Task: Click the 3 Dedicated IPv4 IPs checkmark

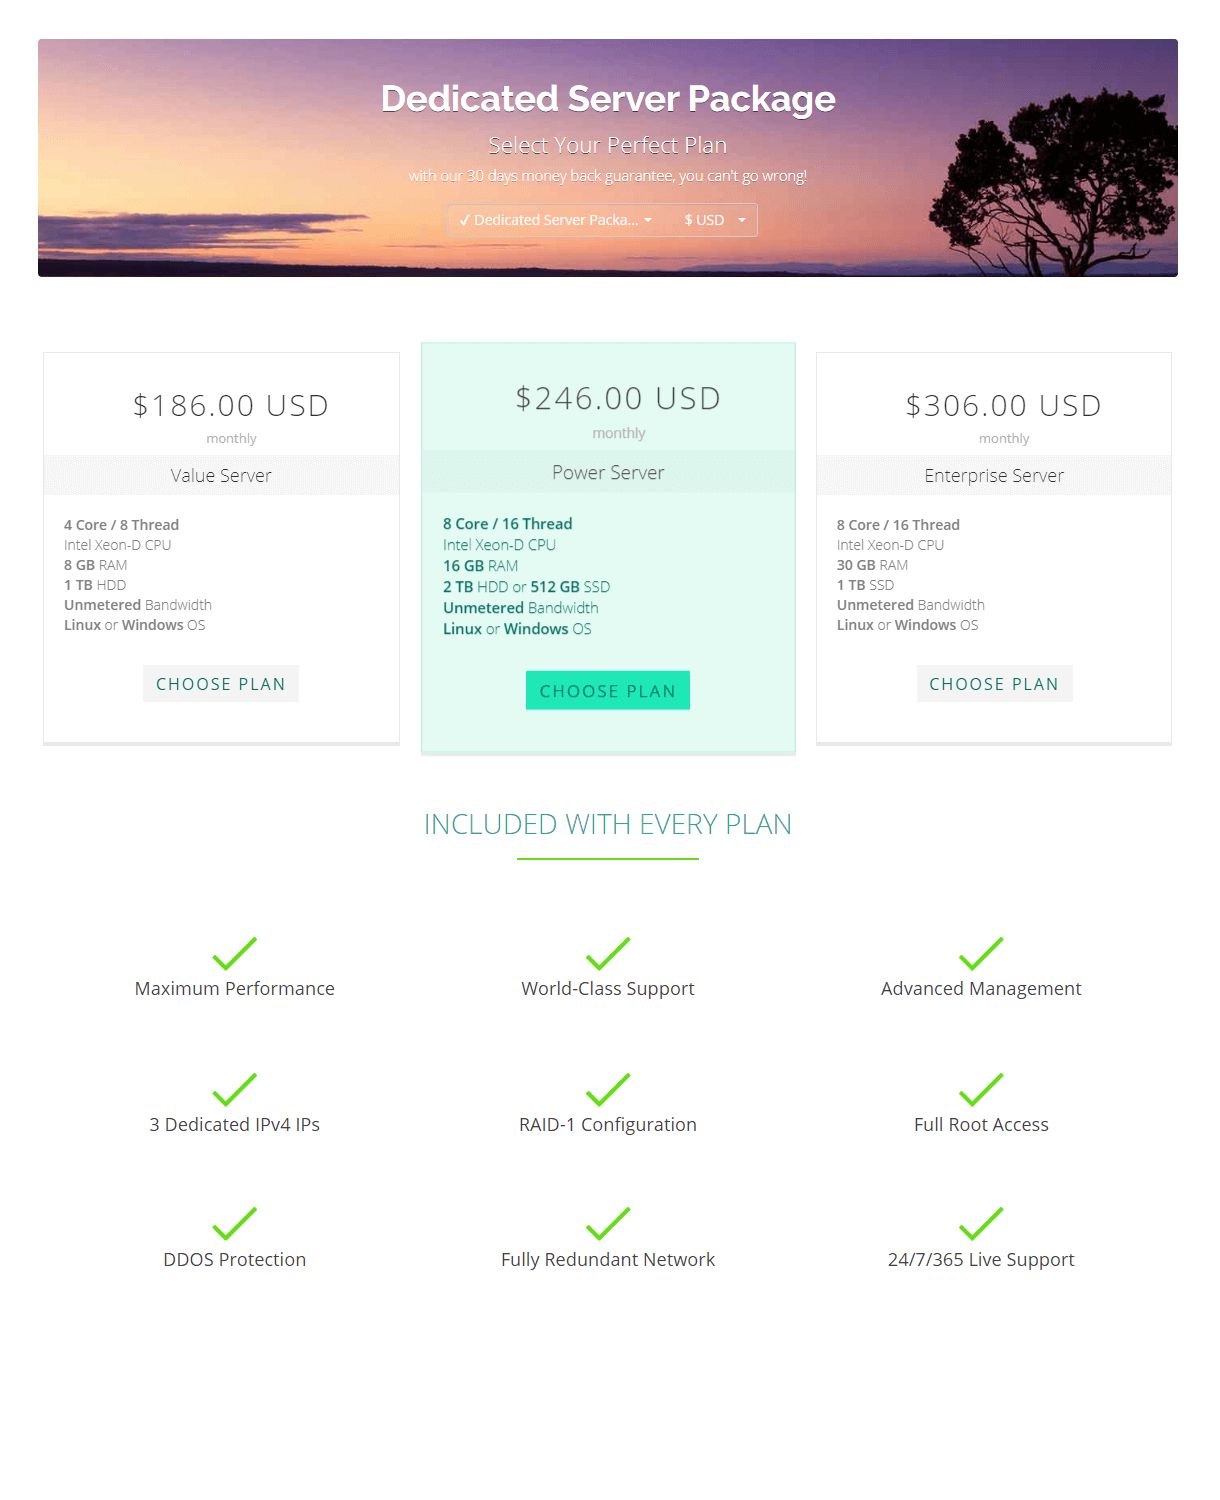Action: click(x=235, y=1089)
